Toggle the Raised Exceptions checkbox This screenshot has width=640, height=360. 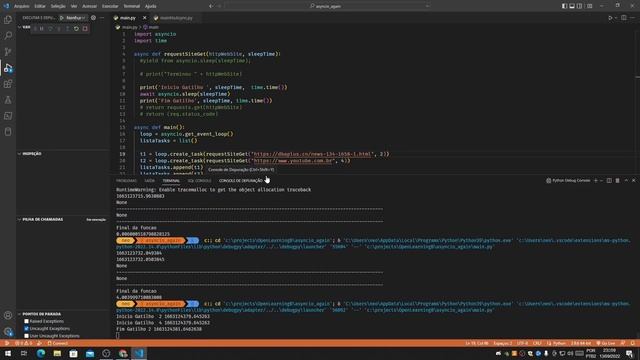[x=27, y=321]
